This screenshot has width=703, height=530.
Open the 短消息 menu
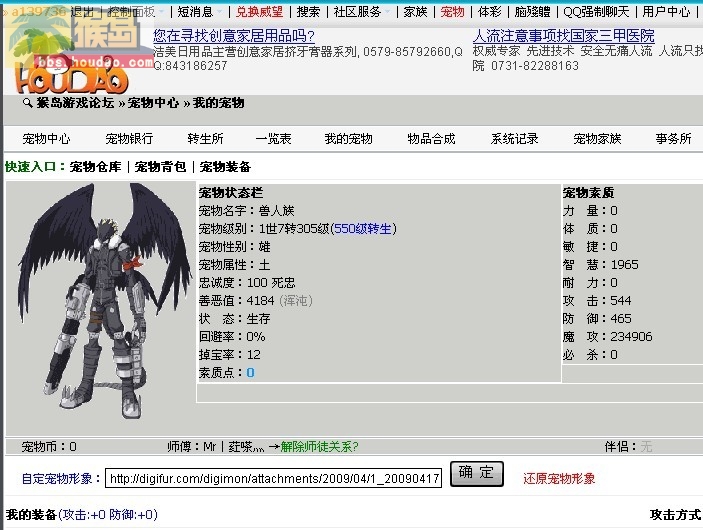coord(195,12)
